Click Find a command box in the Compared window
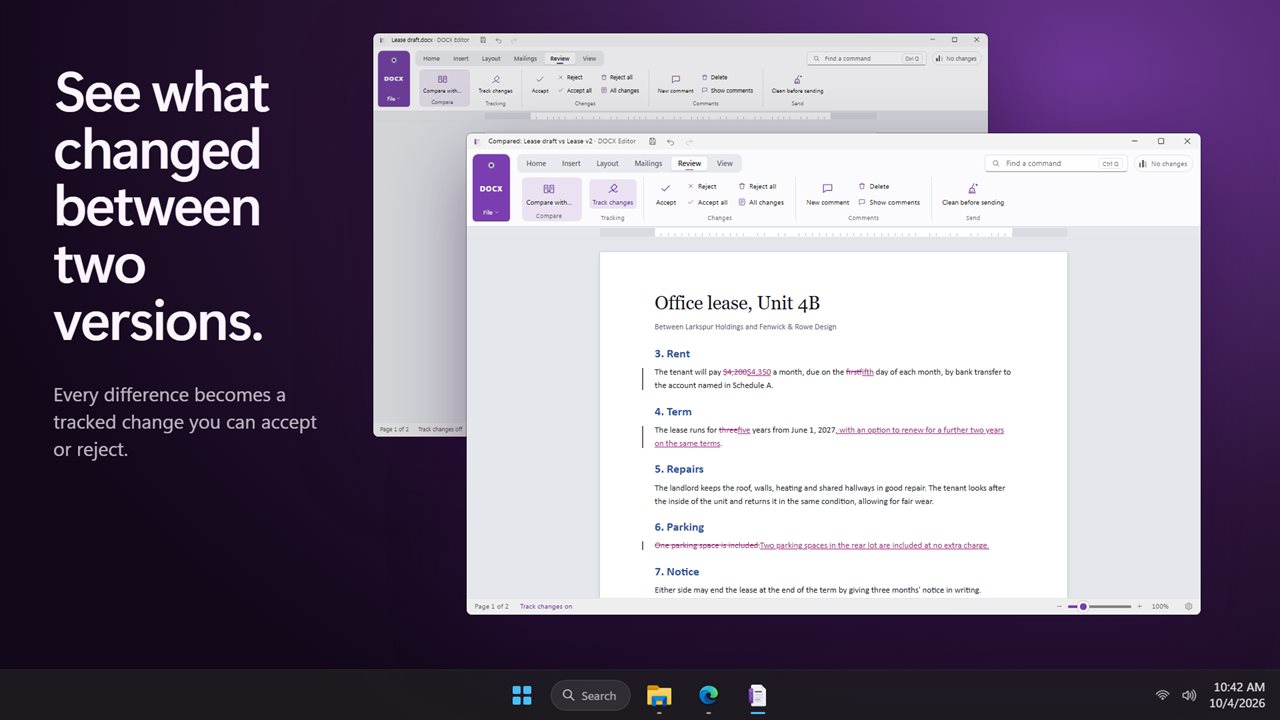Viewport: 1280px width, 720px height. (1056, 163)
